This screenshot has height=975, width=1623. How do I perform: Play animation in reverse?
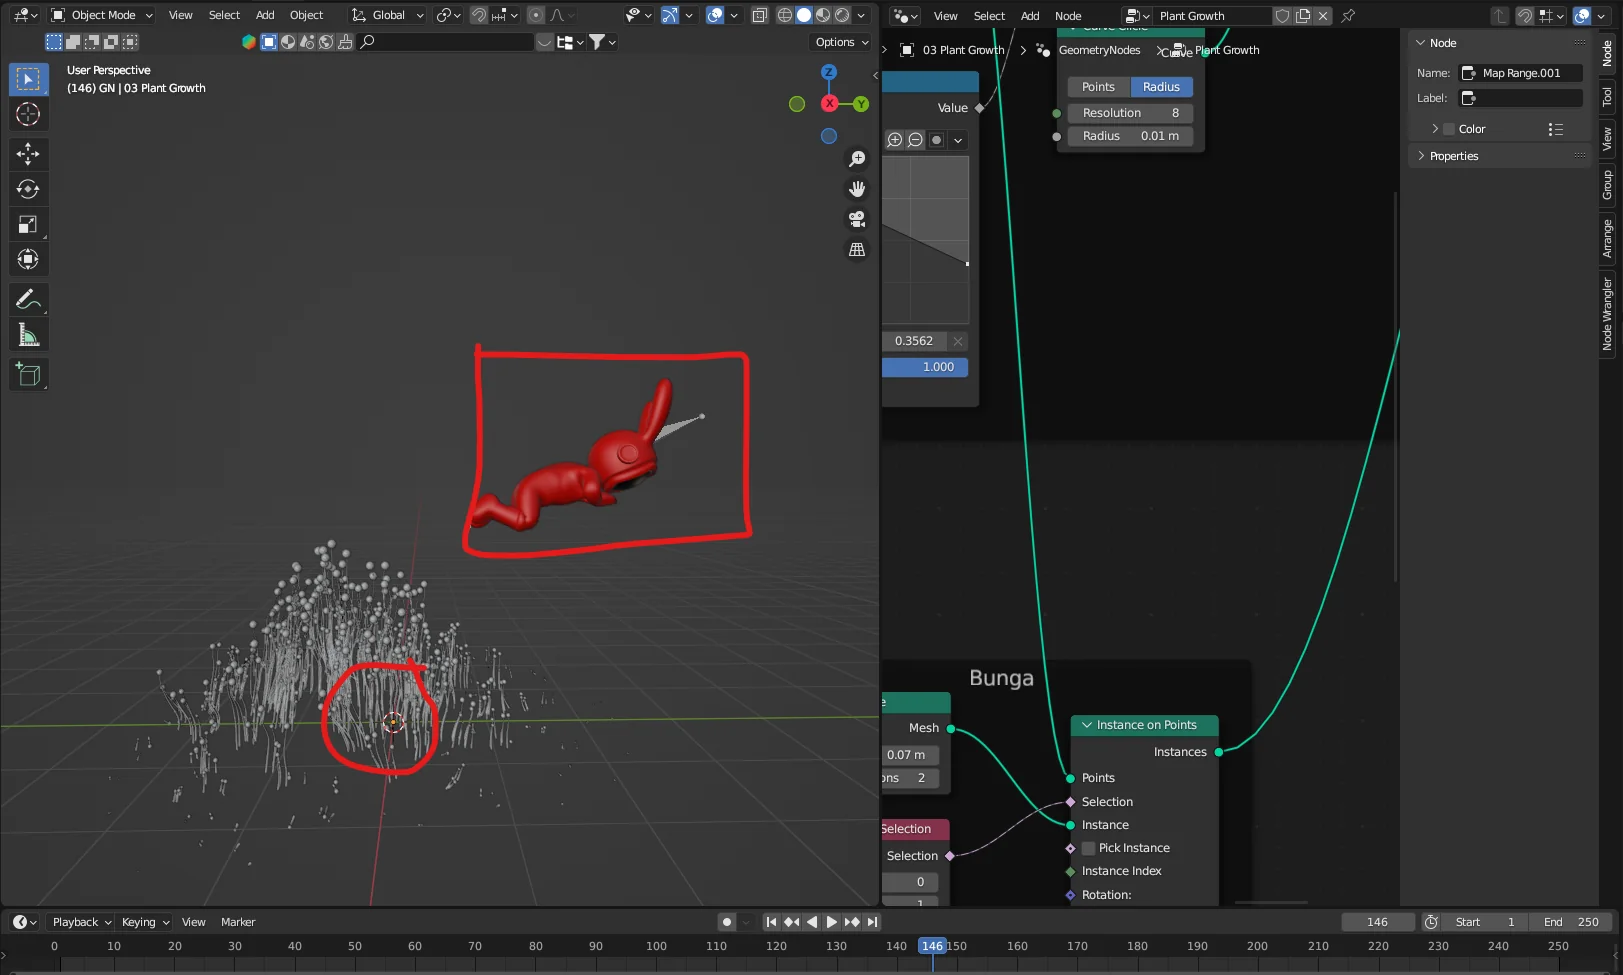(x=812, y=922)
